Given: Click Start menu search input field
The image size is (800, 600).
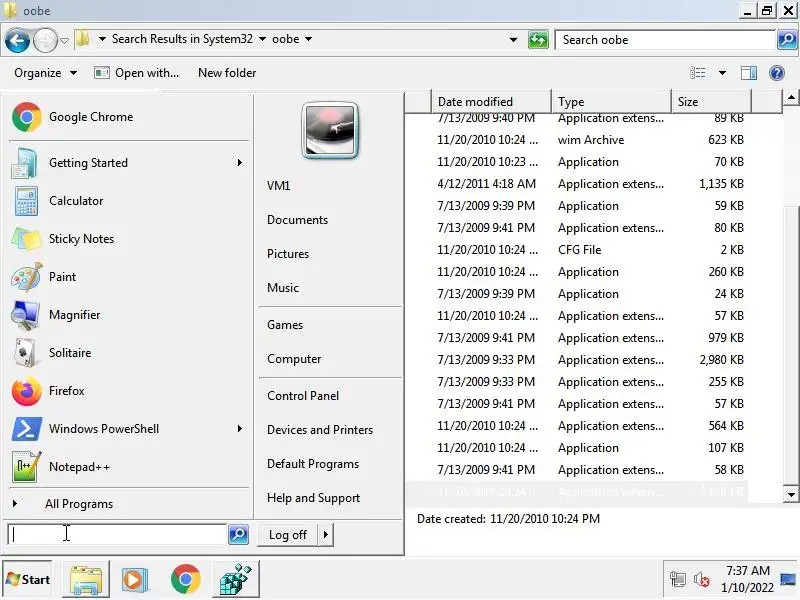Looking at the screenshot, I should [x=117, y=534].
